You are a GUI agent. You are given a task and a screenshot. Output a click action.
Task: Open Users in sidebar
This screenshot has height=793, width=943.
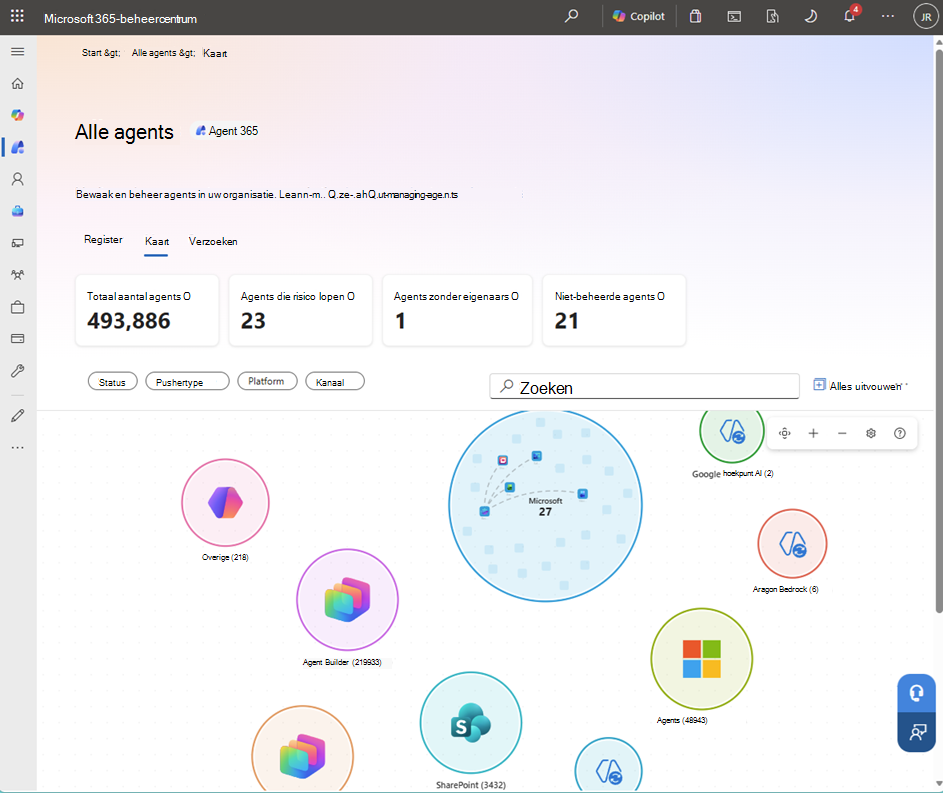click(17, 179)
